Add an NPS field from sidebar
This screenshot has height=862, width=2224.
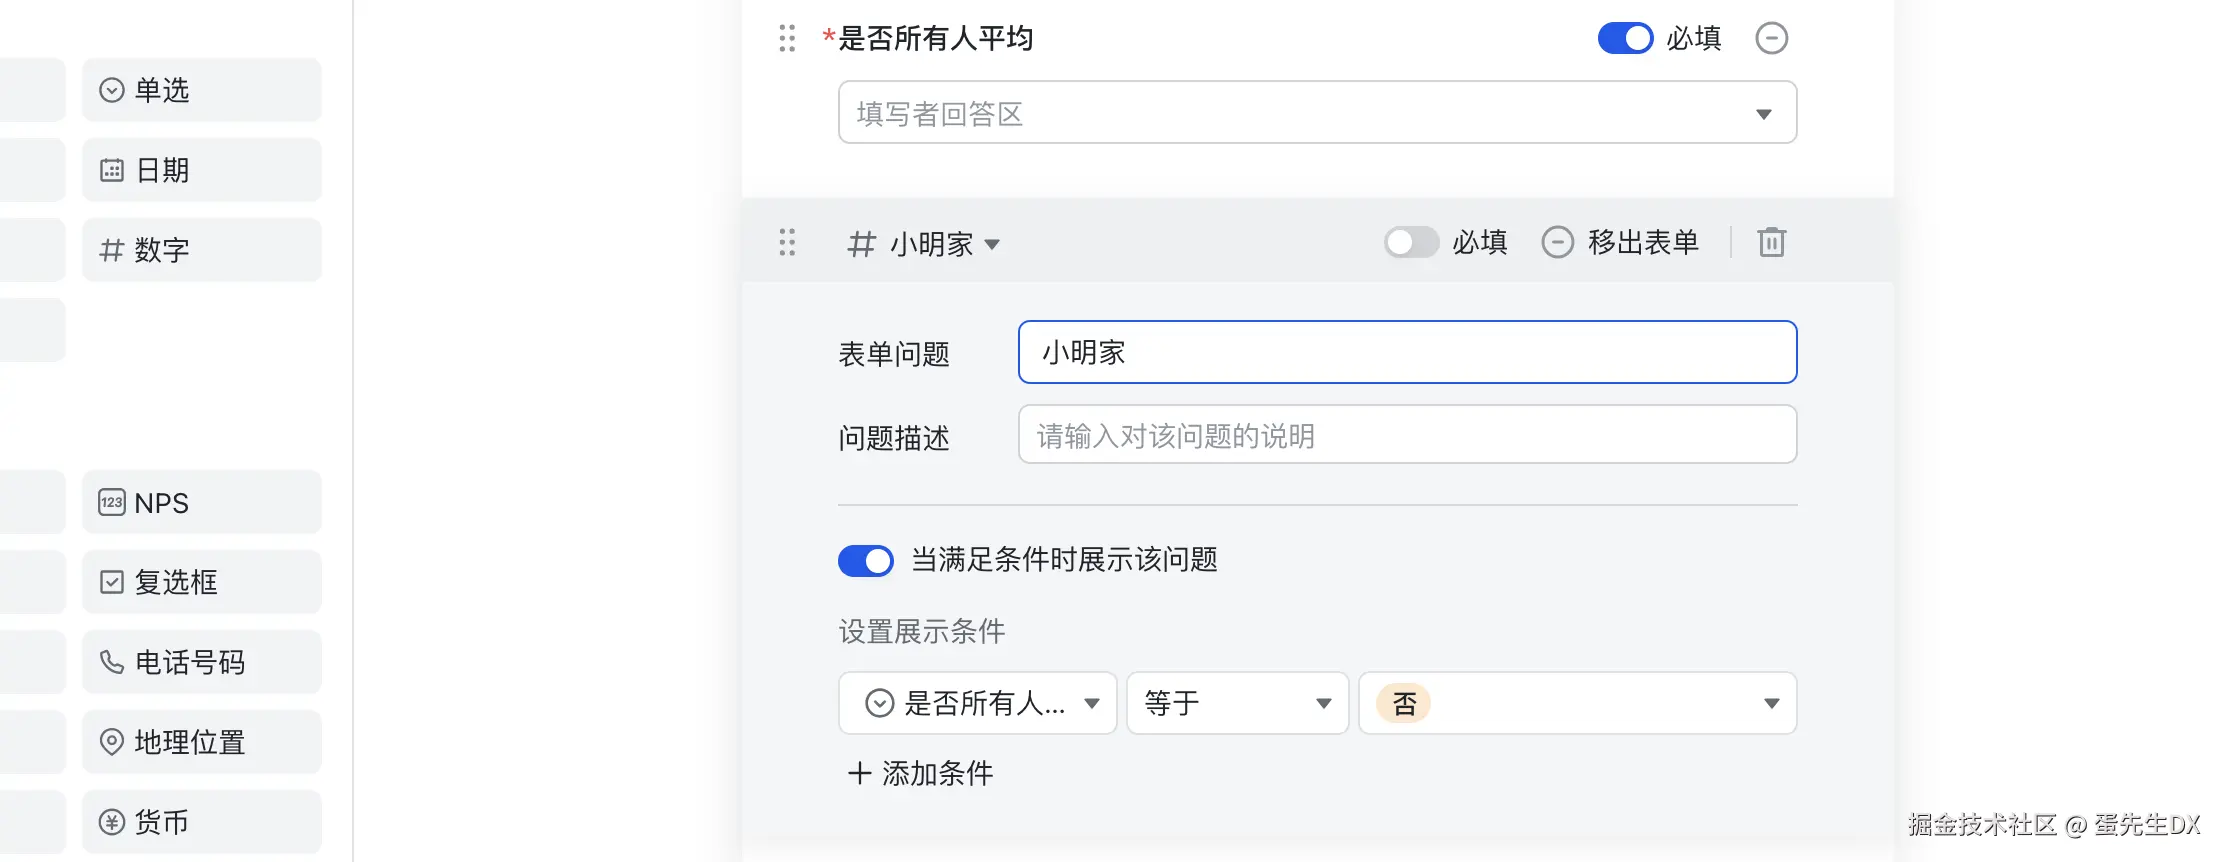point(202,502)
